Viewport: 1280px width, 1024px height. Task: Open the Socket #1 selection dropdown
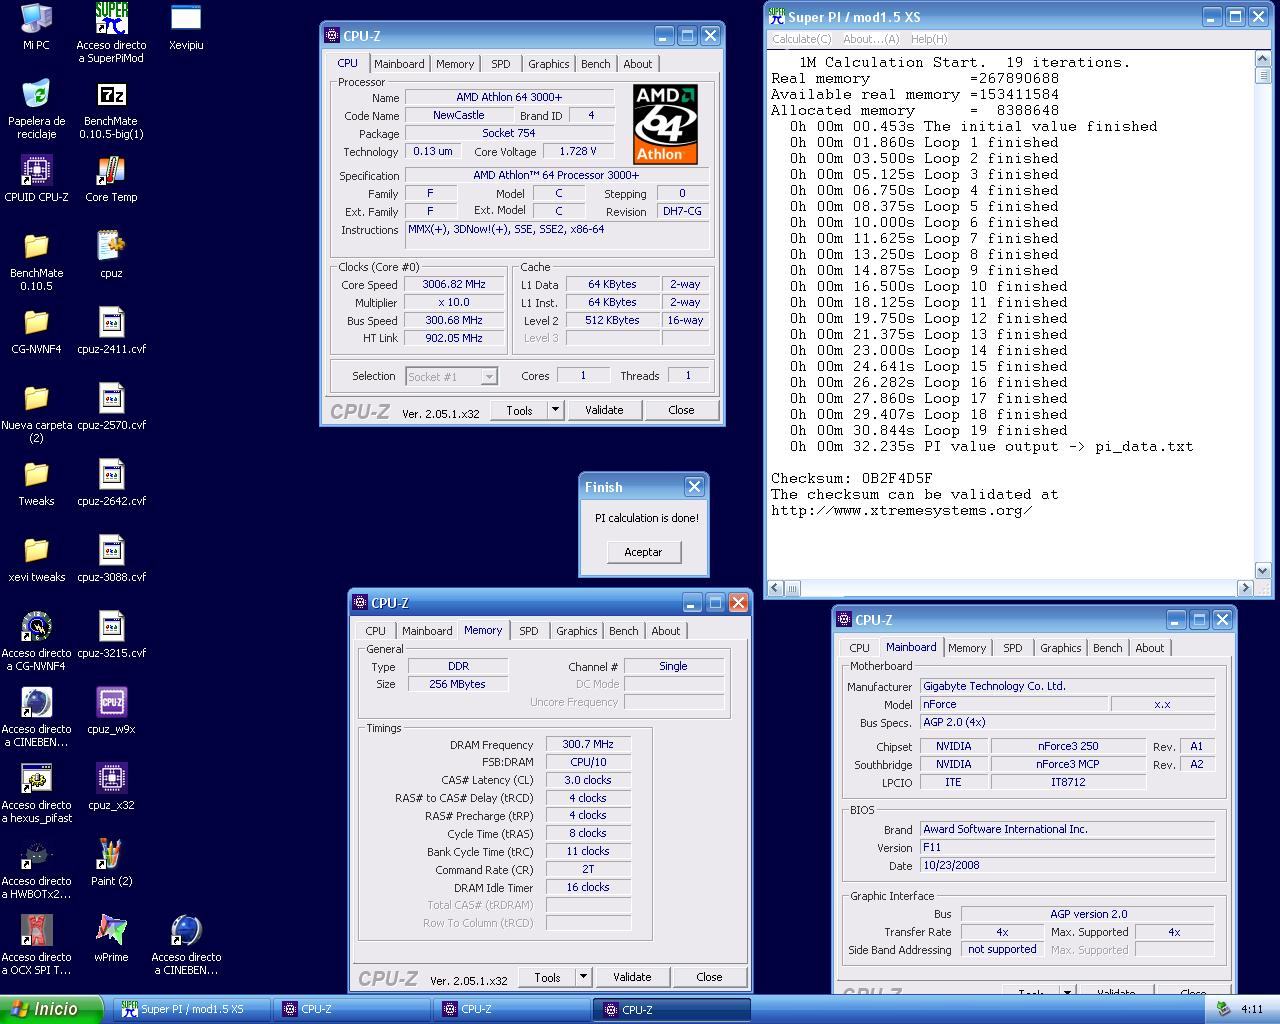pos(451,376)
